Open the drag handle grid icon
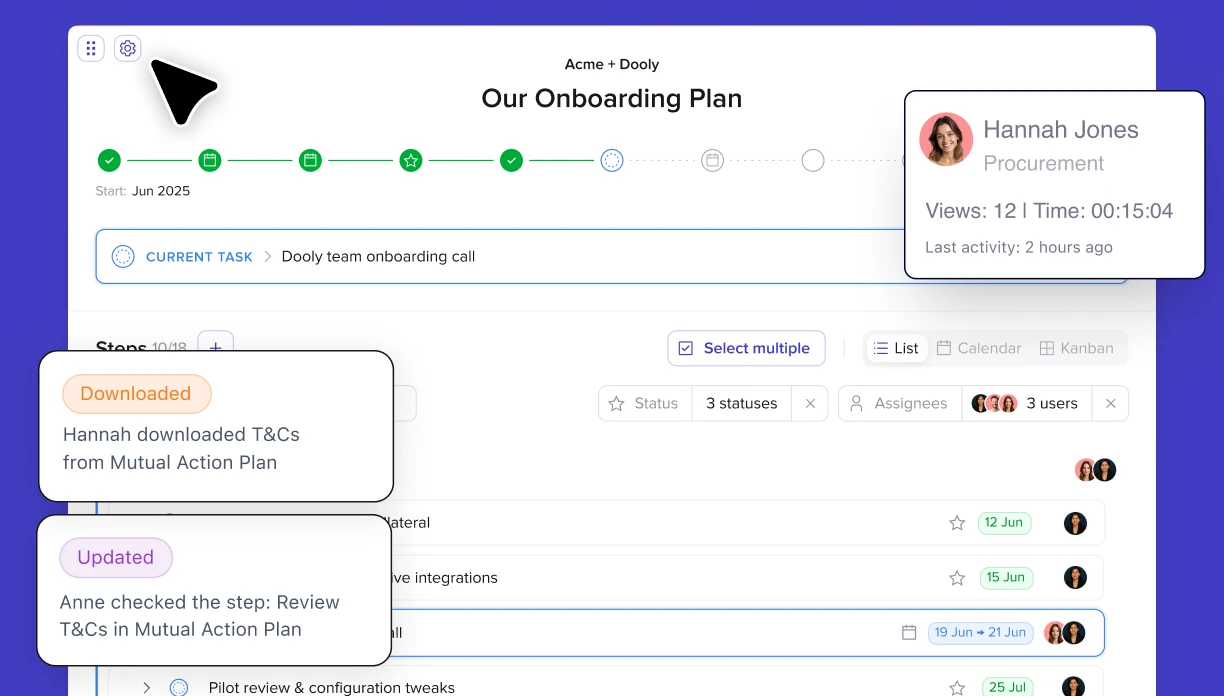The image size is (1224, 696). tap(91, 48)
